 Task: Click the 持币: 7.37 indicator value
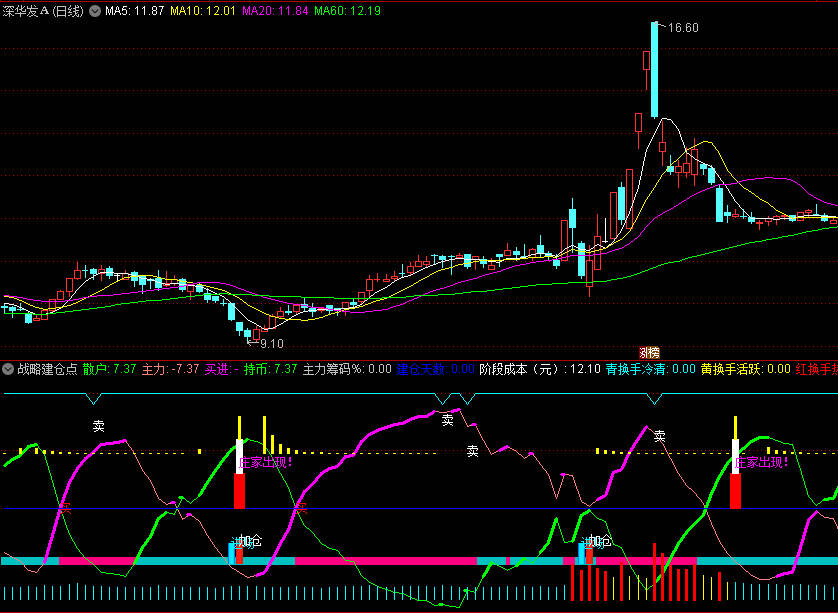pyautogui.click(x=270, y=369)
